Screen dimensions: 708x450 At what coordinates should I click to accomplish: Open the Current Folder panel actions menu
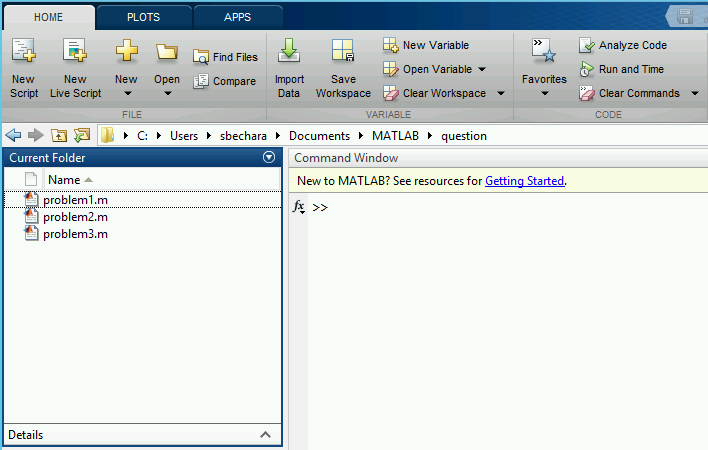[269, 157]
